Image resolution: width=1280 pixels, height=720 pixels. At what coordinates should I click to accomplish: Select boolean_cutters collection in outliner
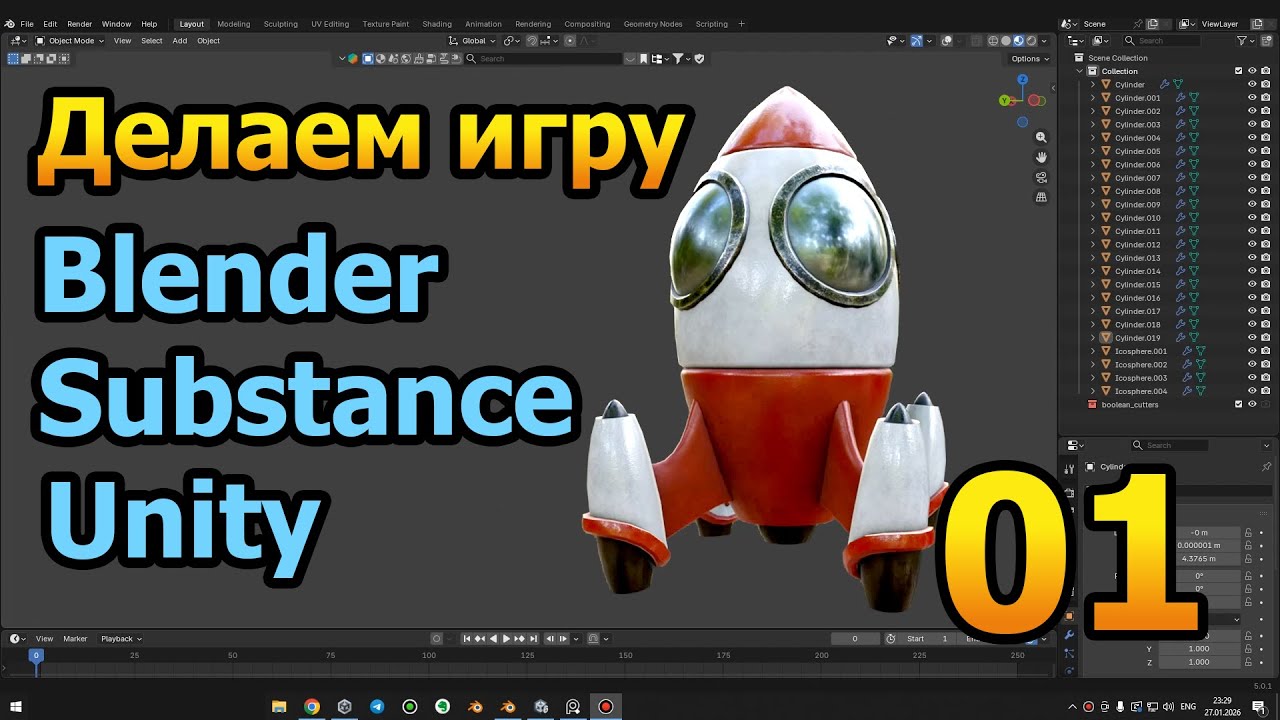tap(1130, 405)
